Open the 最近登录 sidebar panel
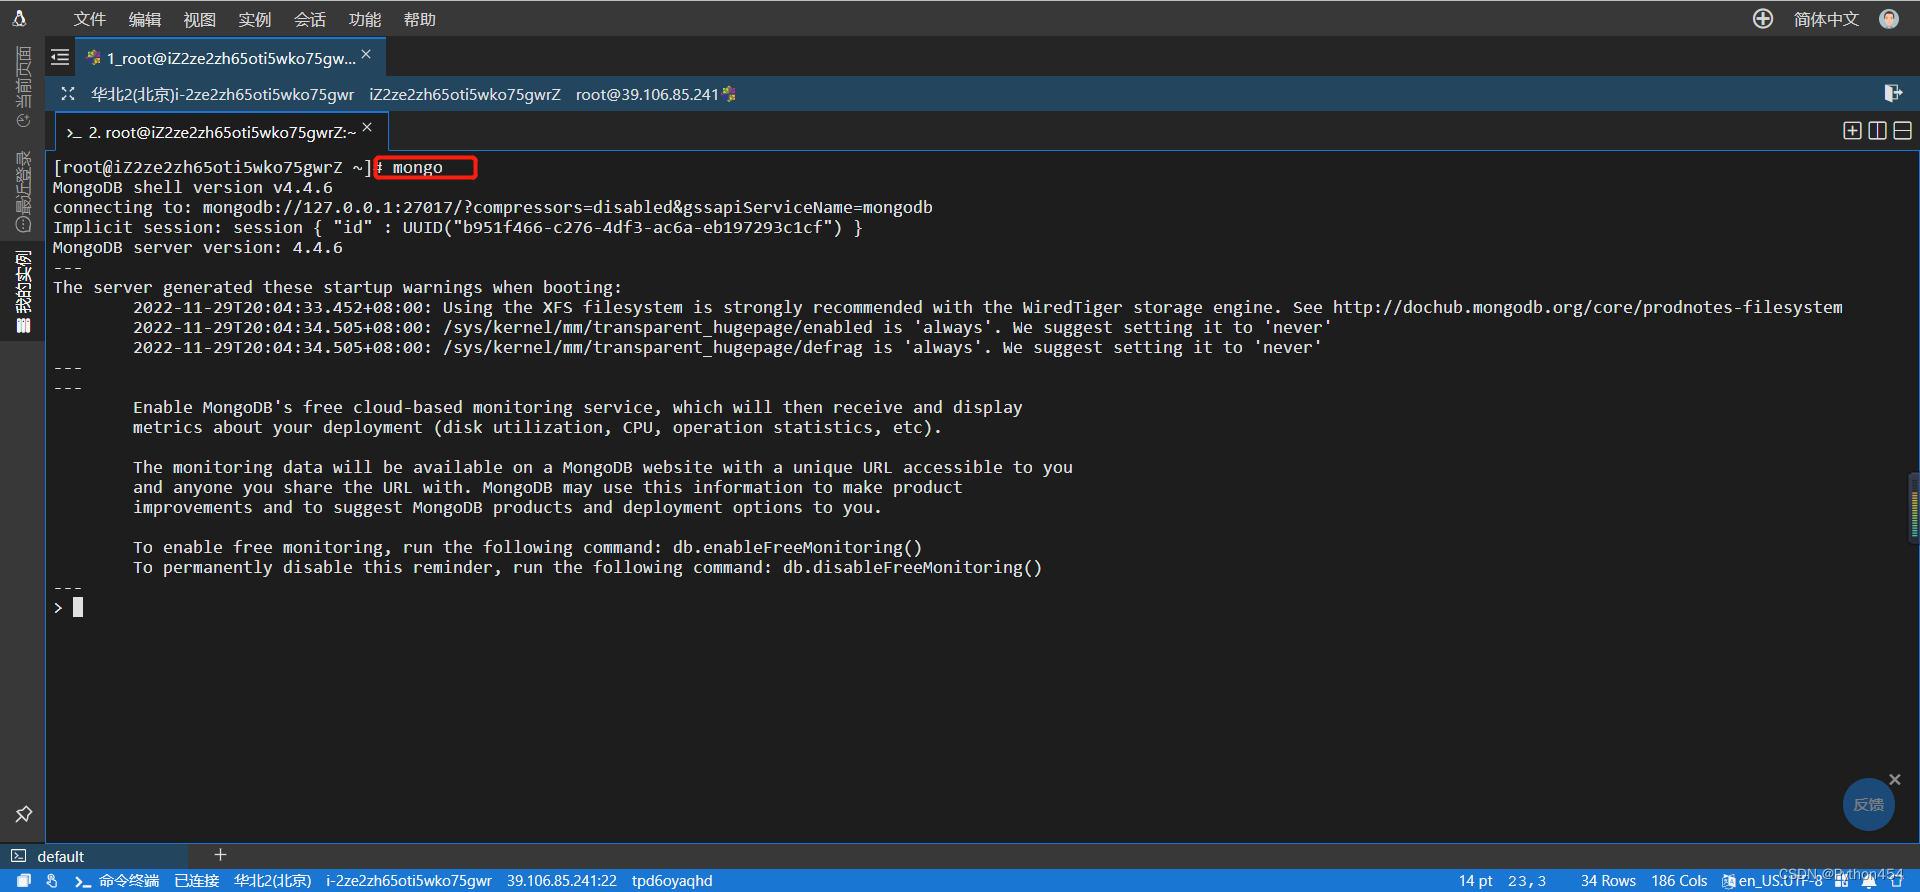Image resolution: width=1920 pixels, height=892 pixels. coord(23,190)
